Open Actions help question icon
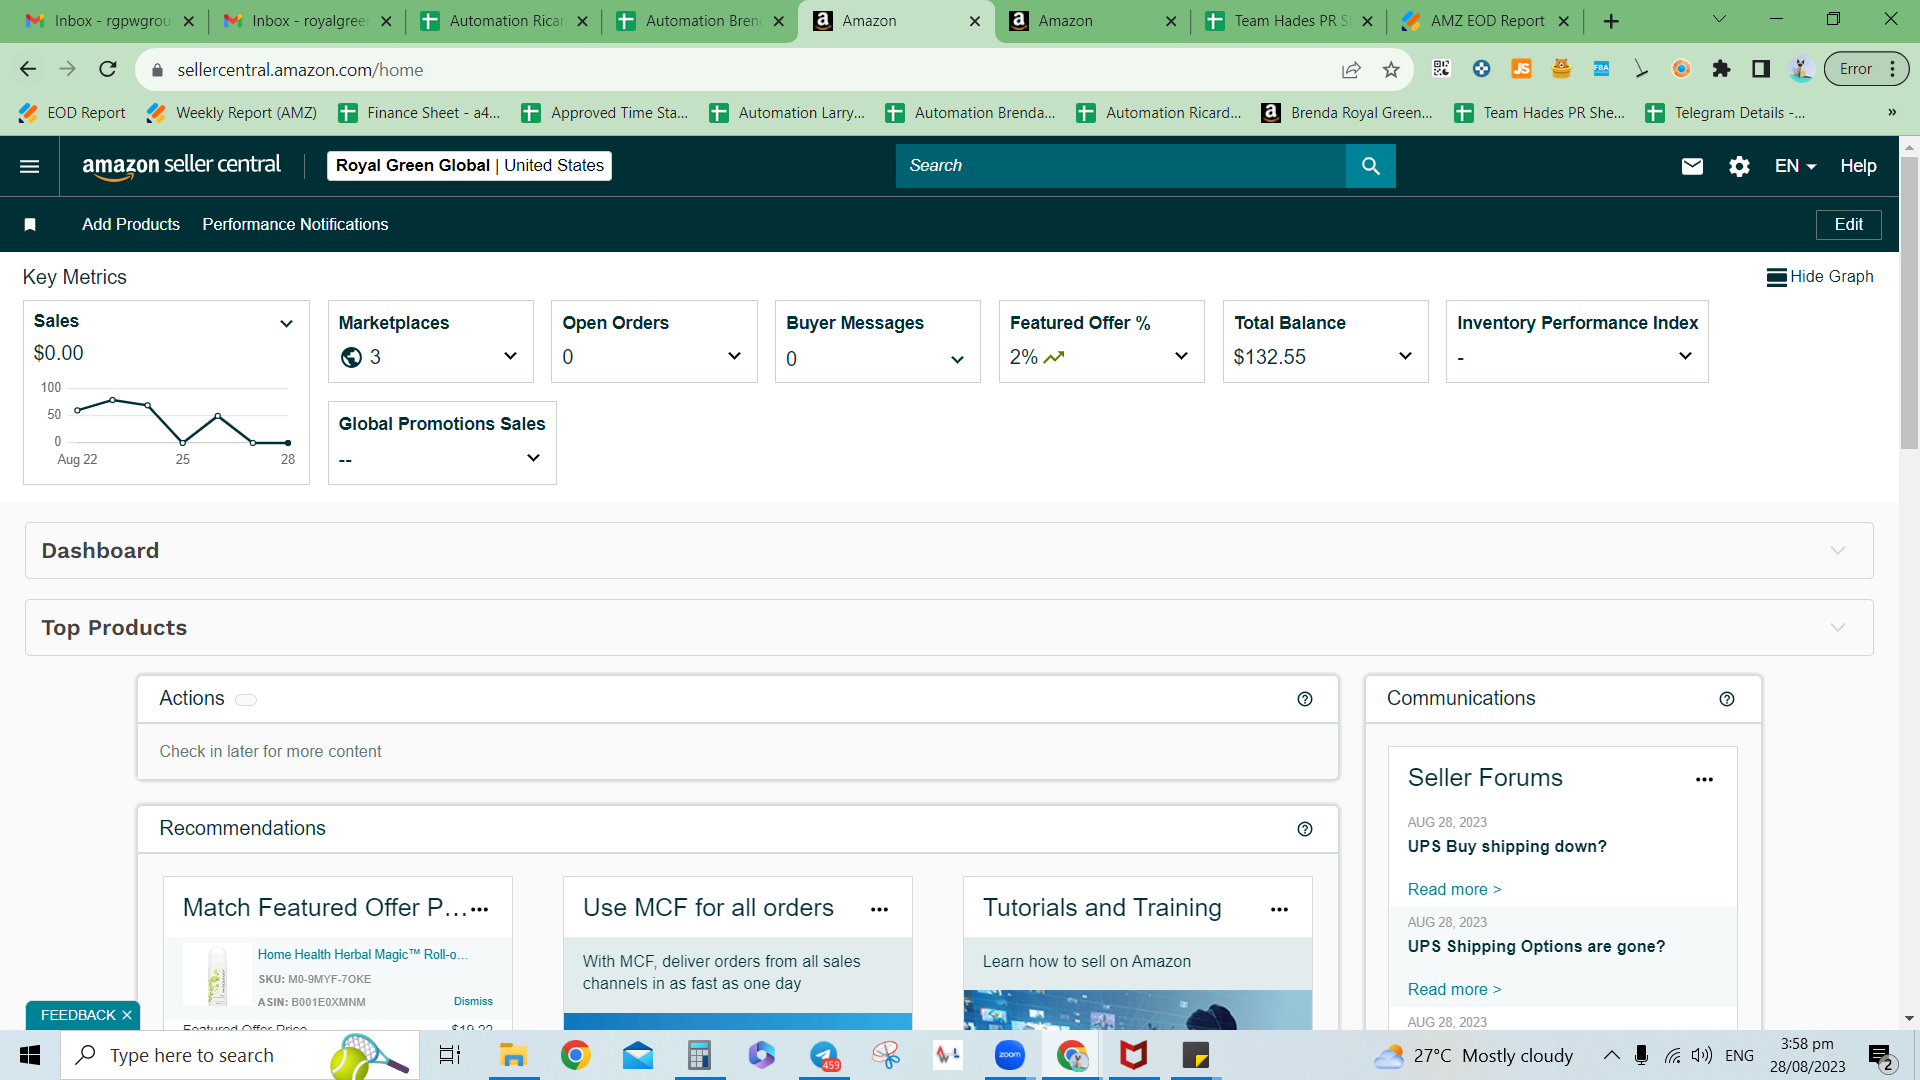Screen dimensions: 1920x1080 coord(1305,699)
